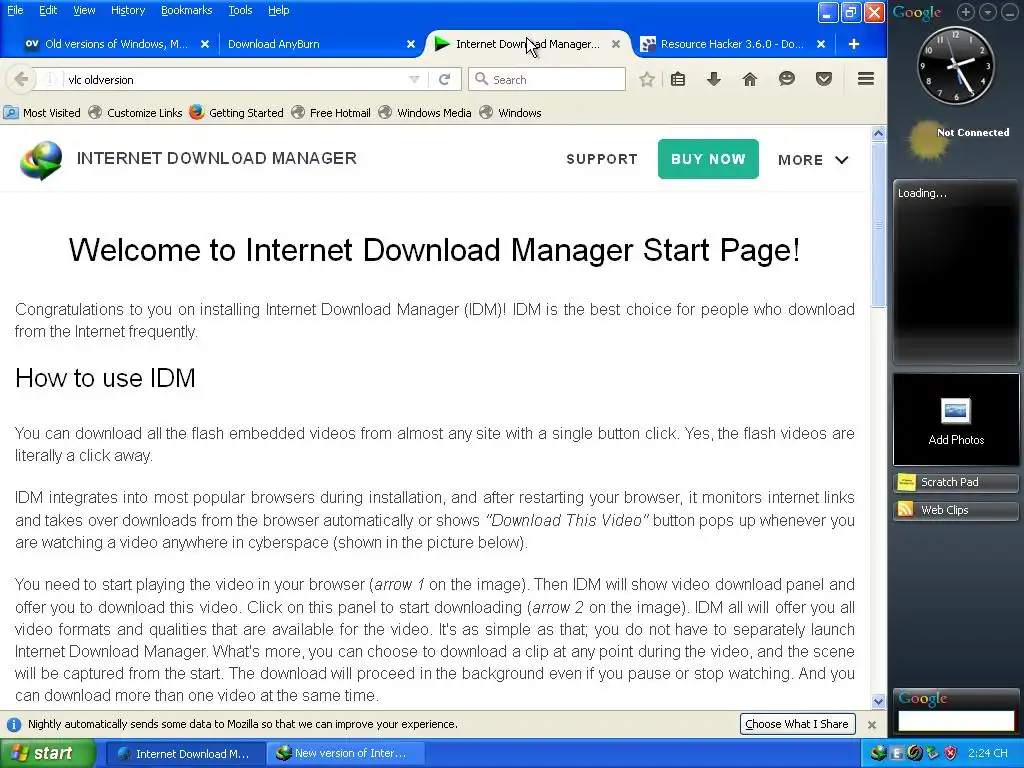Image resolution: width=1024 pixels, height=768 pixels.
Task: Switch to the Download AnyBurn tab
Action: pyautogui.click(x=274, y=44)
